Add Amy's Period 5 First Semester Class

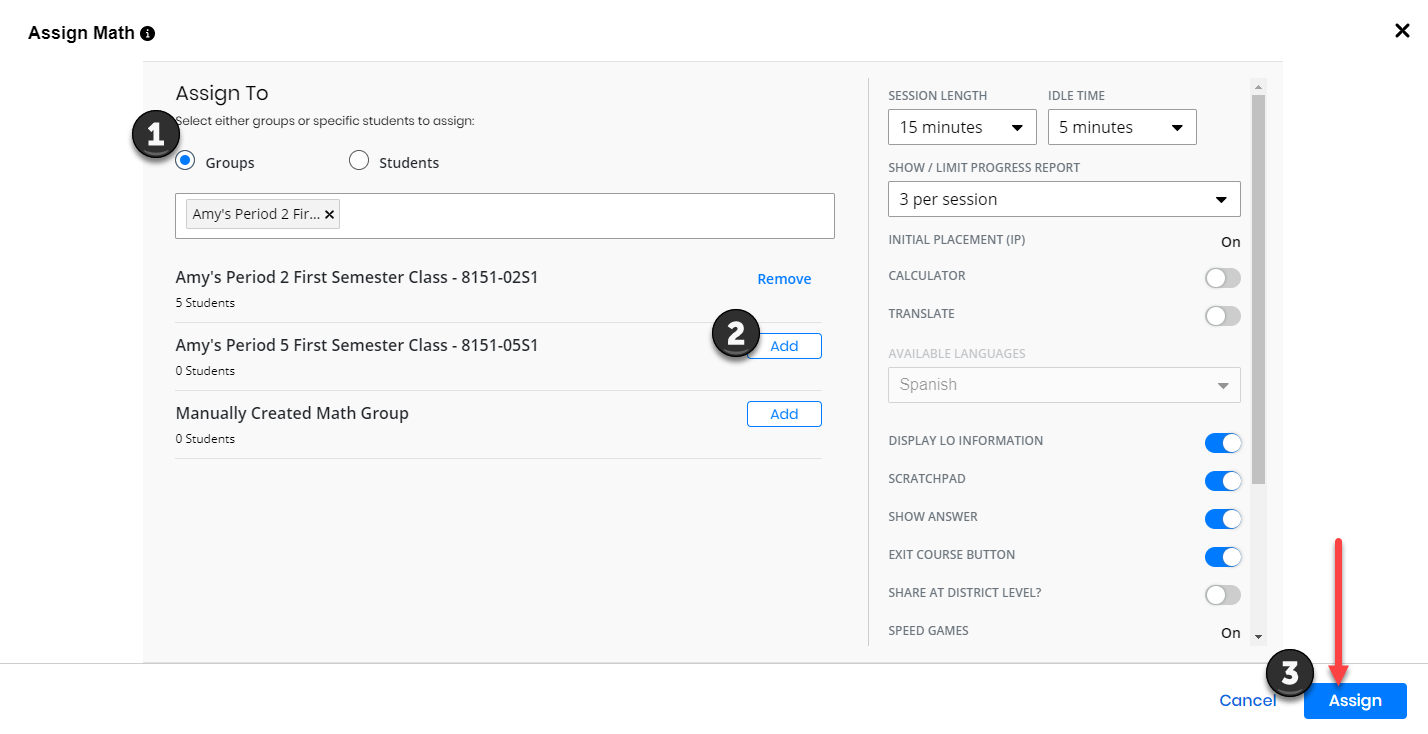(x=784, y=345)
